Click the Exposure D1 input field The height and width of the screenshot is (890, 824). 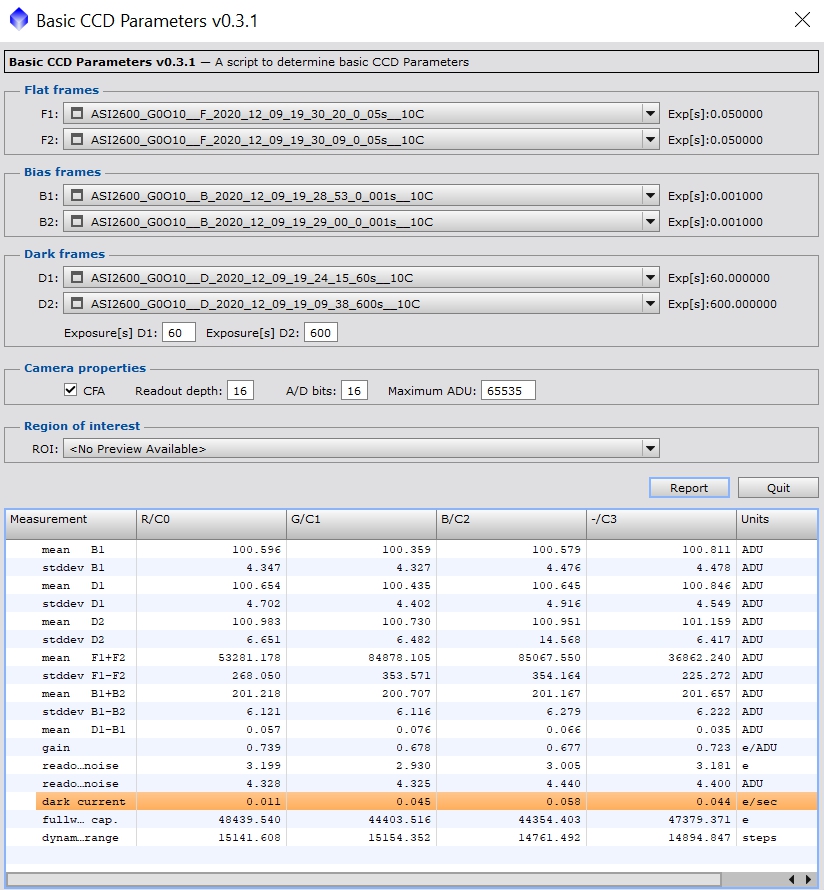coord(178,333)
